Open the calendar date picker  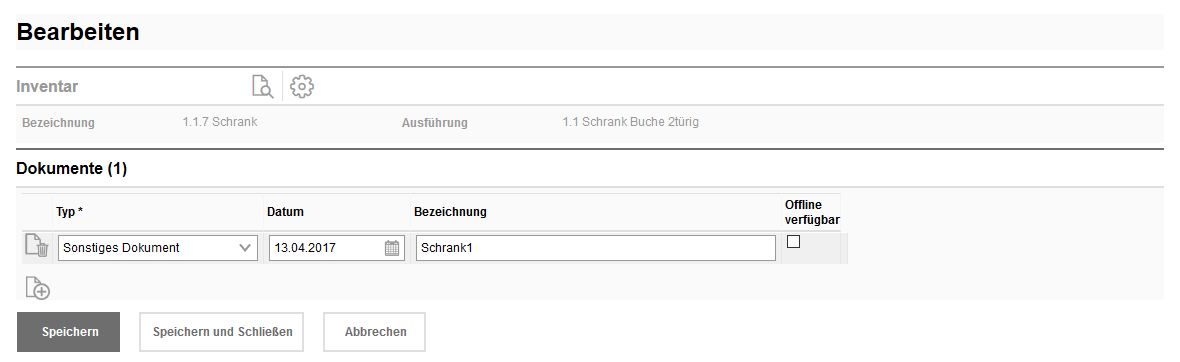pos(392,248)
